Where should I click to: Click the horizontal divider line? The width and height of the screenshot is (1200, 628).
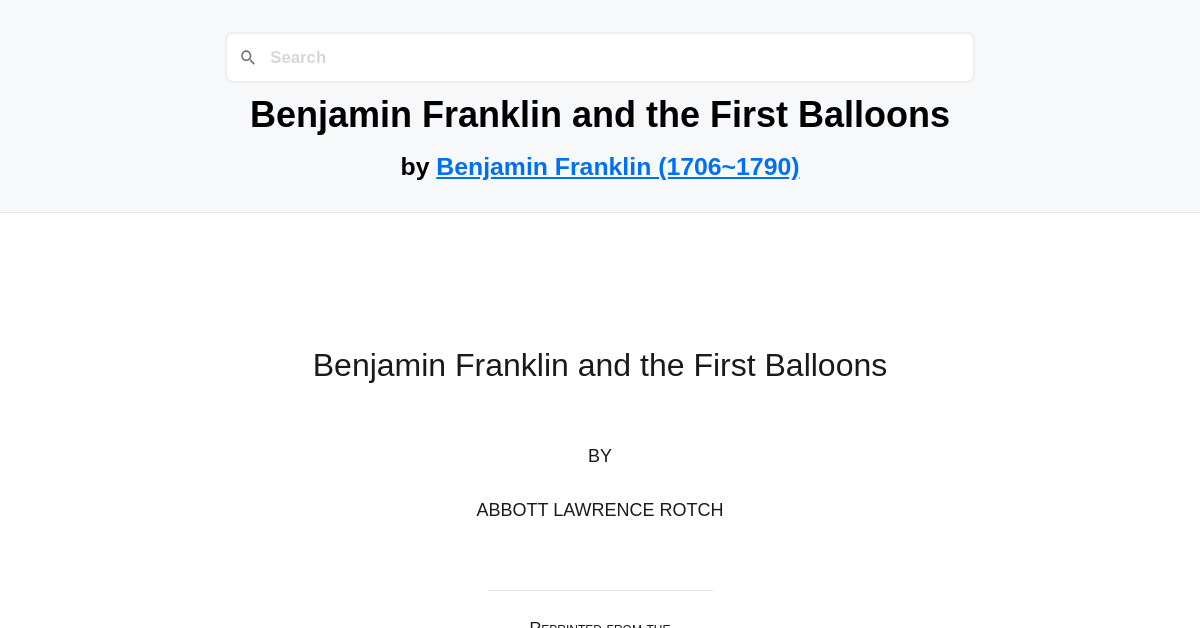click(599, 591)
